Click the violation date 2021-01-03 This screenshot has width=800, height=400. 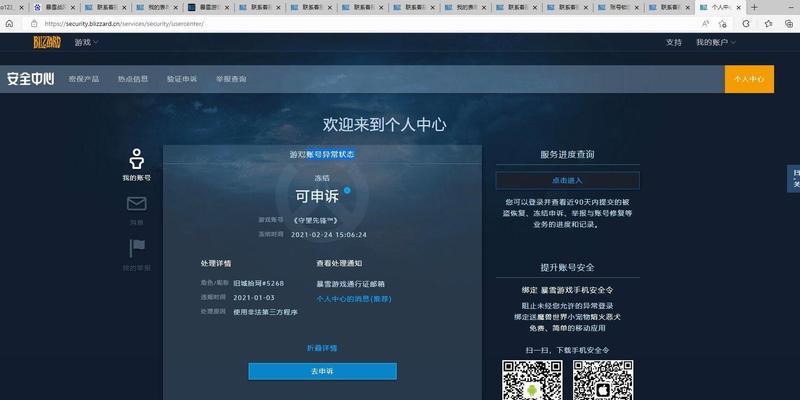click(x=254, y=297)
